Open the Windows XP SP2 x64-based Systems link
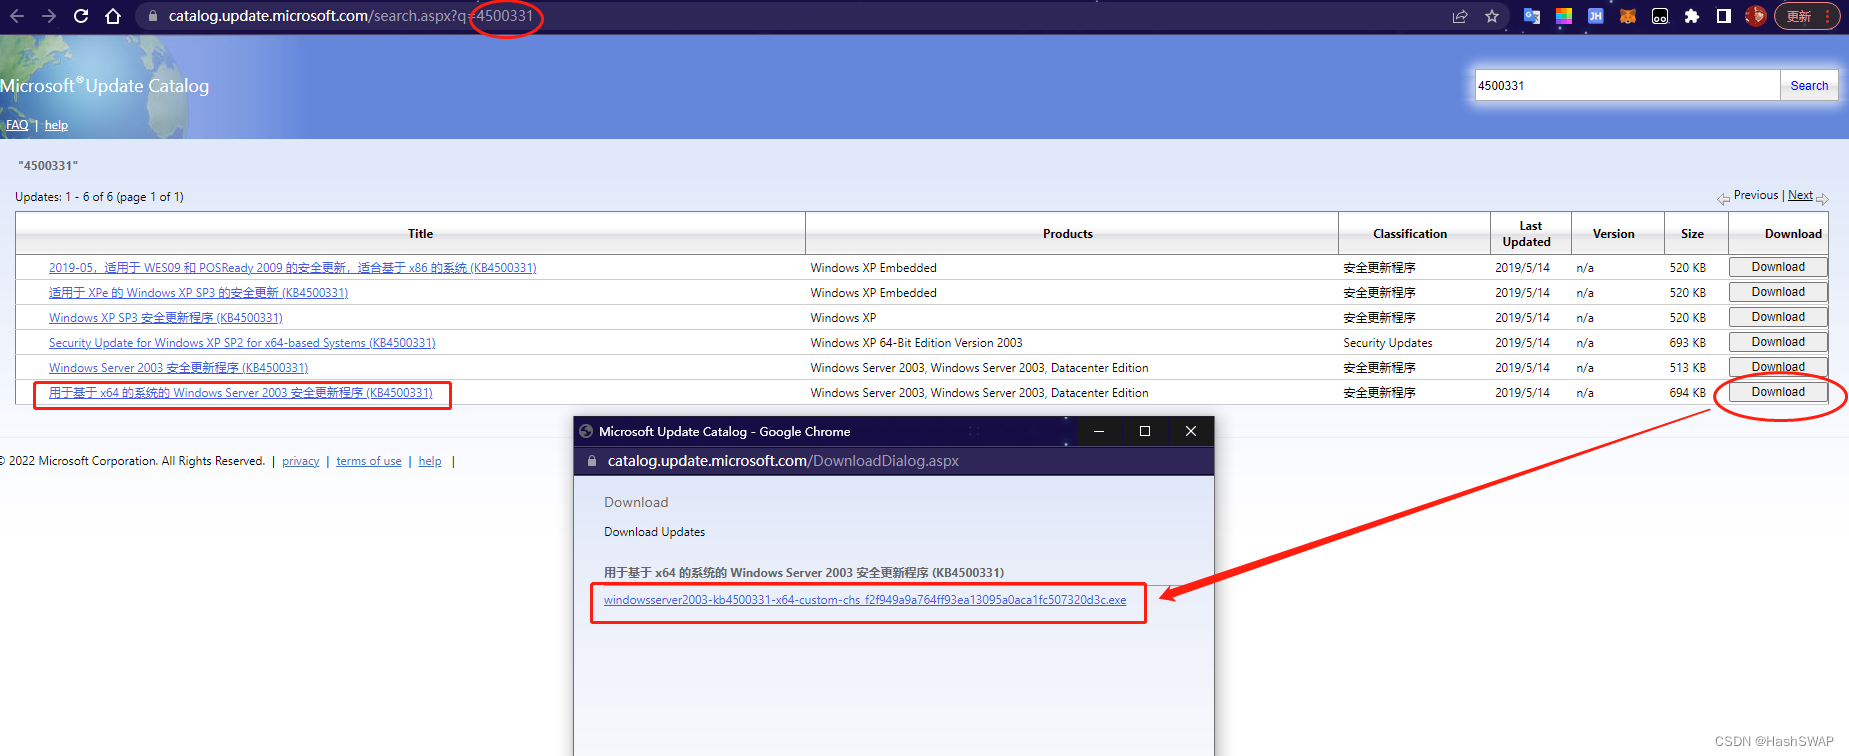The image size is (1849, 756). point(242,343)
